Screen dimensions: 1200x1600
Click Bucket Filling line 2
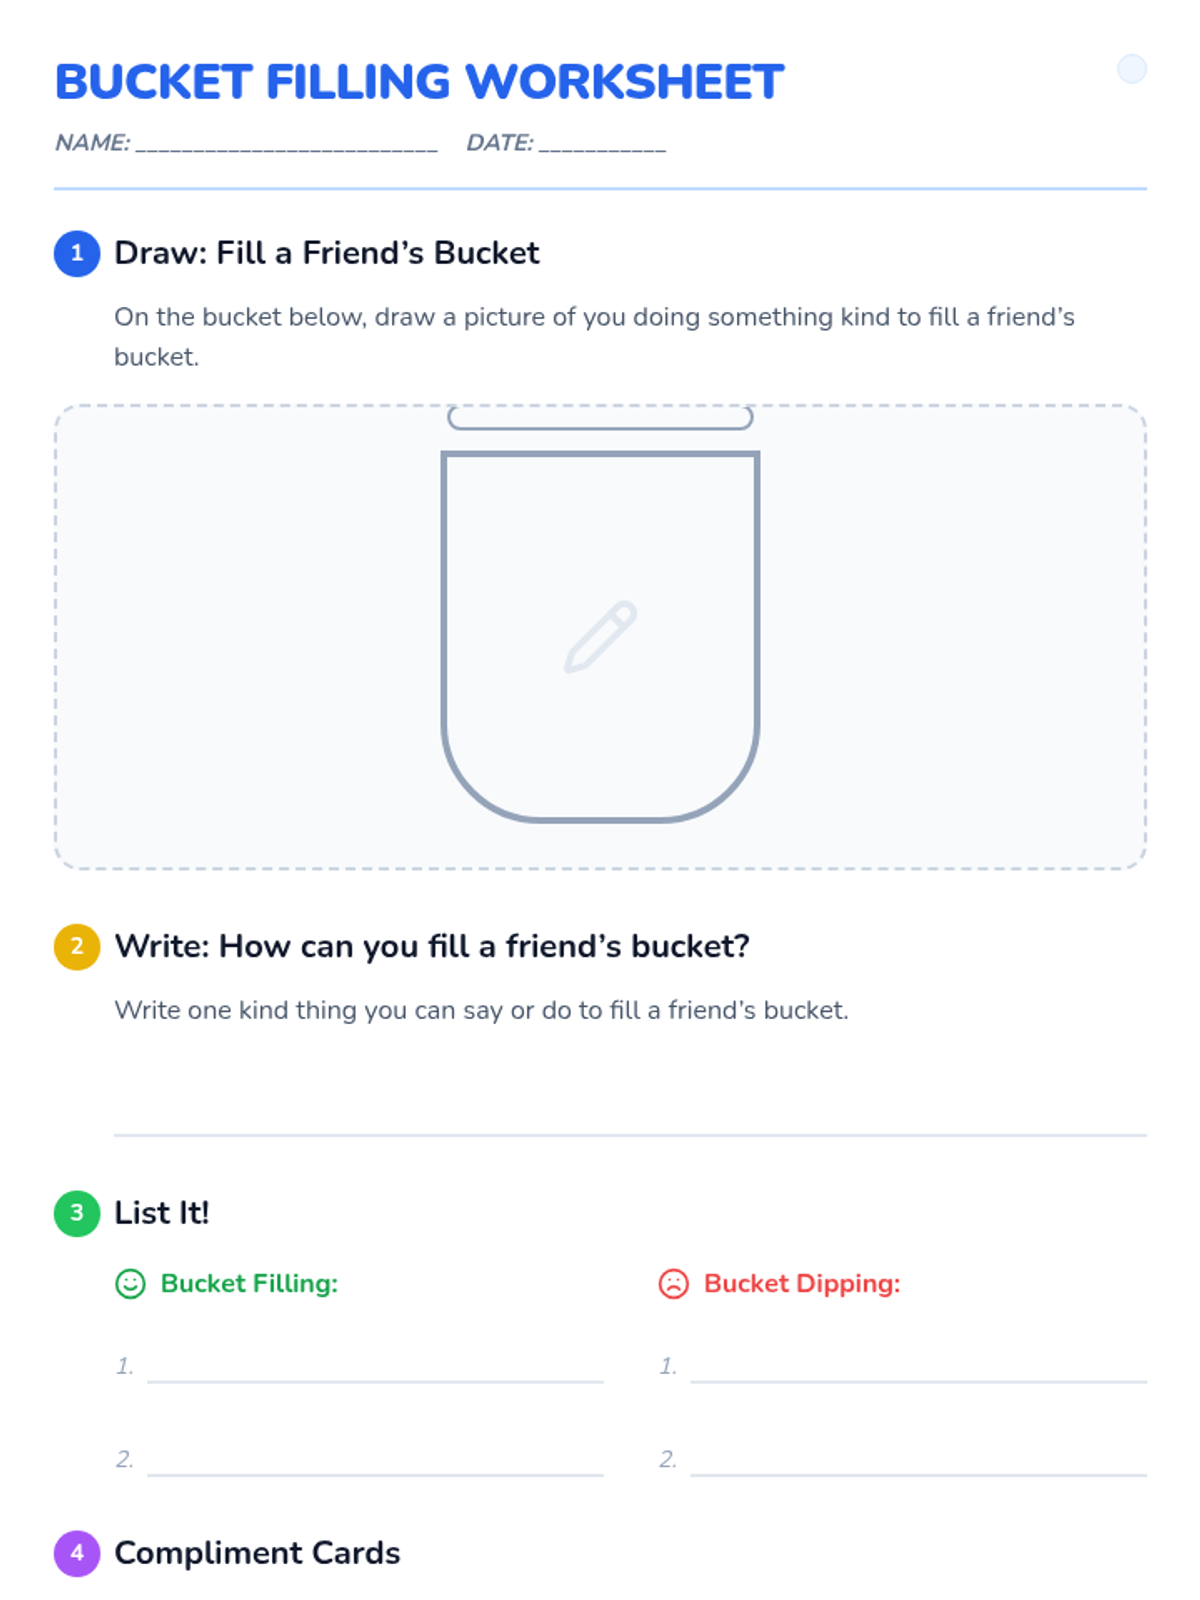tap(376, 1474)
